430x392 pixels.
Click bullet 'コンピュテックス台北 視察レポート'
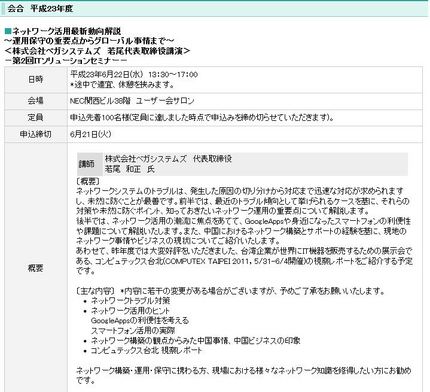(x=147, y=351)
